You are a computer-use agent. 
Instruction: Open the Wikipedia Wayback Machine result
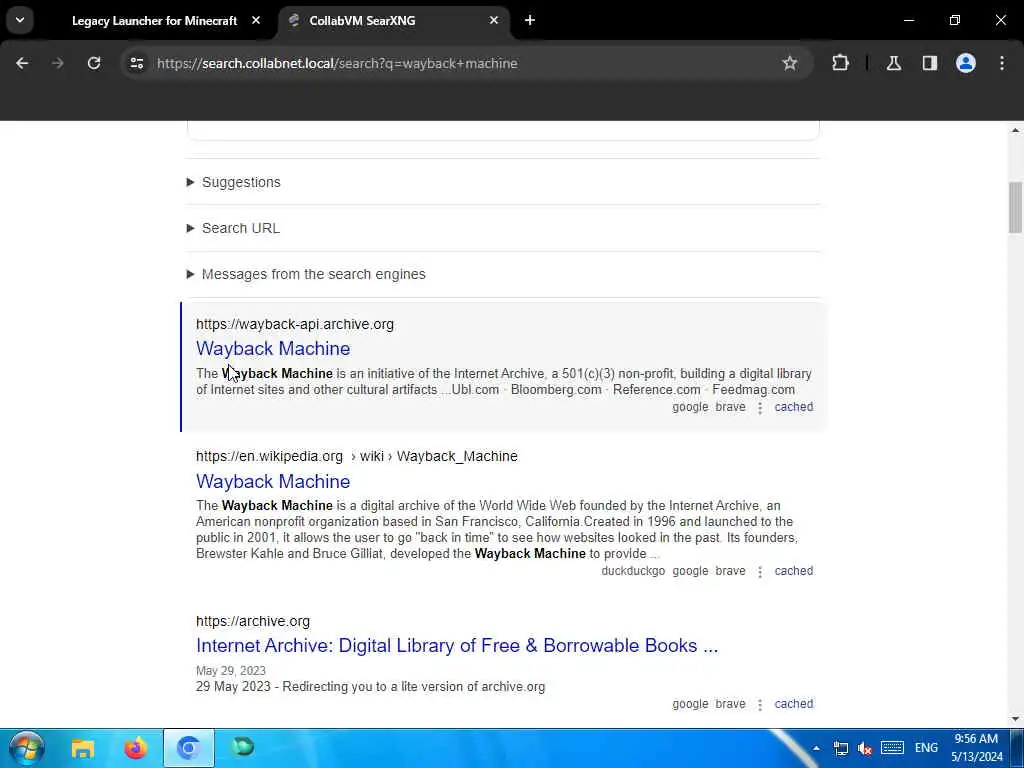pos(273,481)
